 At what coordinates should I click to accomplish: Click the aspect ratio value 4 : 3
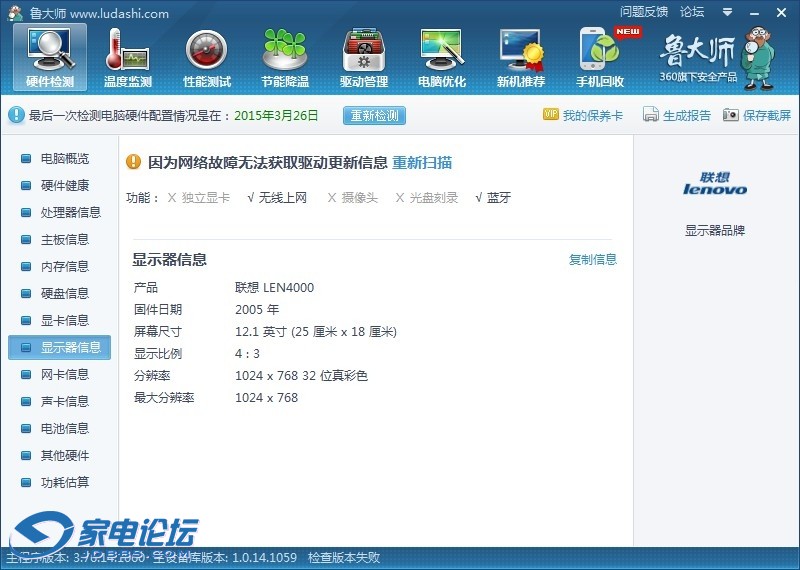coord(247,354)
